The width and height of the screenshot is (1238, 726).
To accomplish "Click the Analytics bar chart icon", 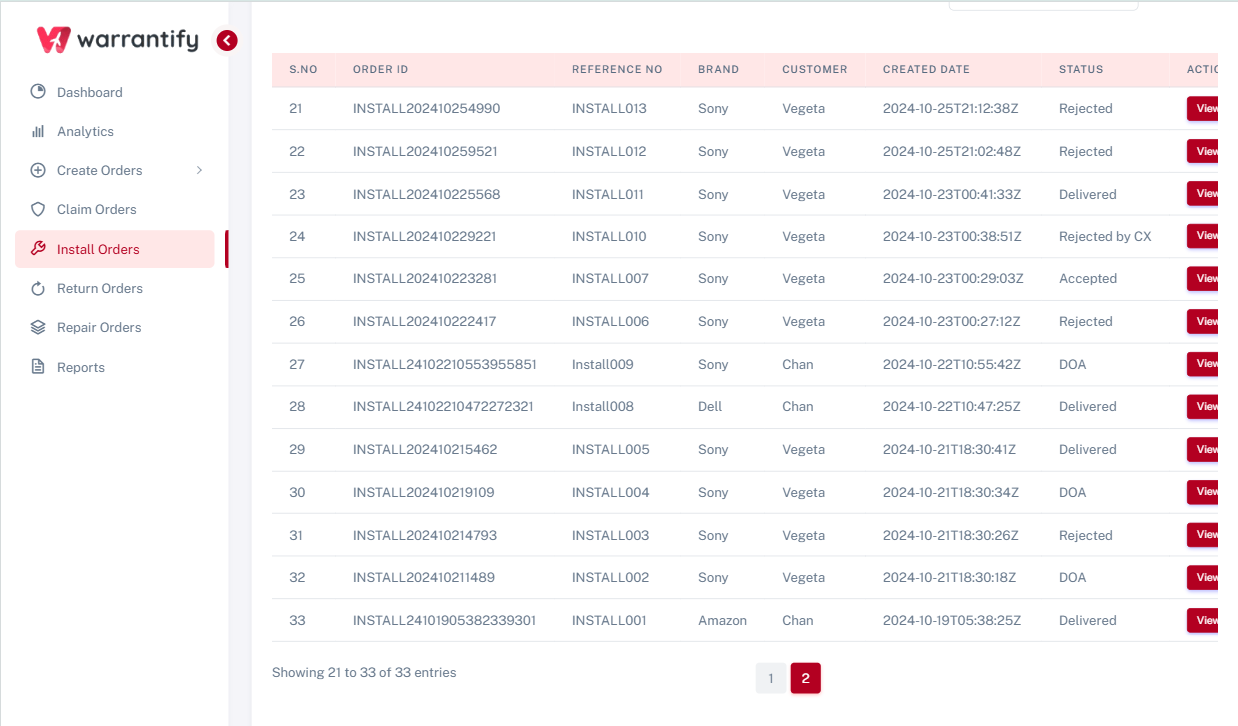I will 38,131.
